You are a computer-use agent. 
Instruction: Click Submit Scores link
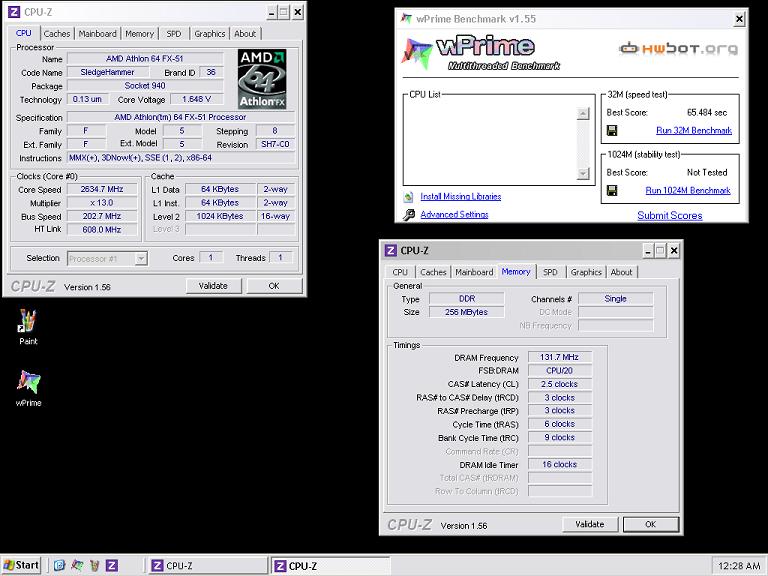tap(670, 216)
